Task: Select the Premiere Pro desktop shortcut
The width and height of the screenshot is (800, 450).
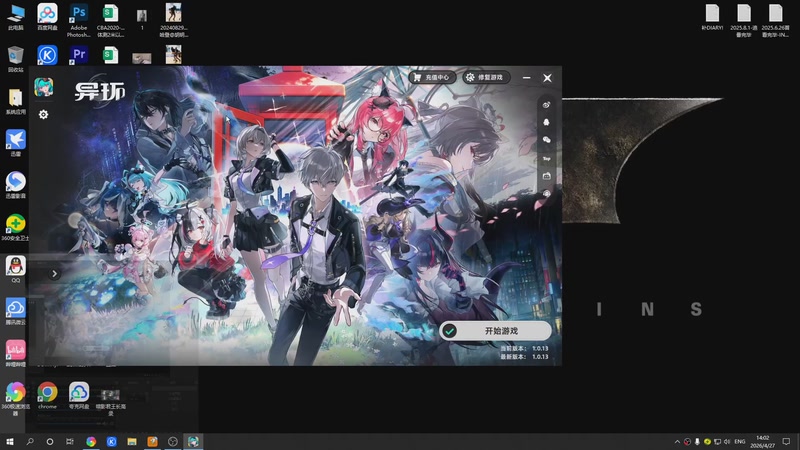Action: (x=79, y=55)
